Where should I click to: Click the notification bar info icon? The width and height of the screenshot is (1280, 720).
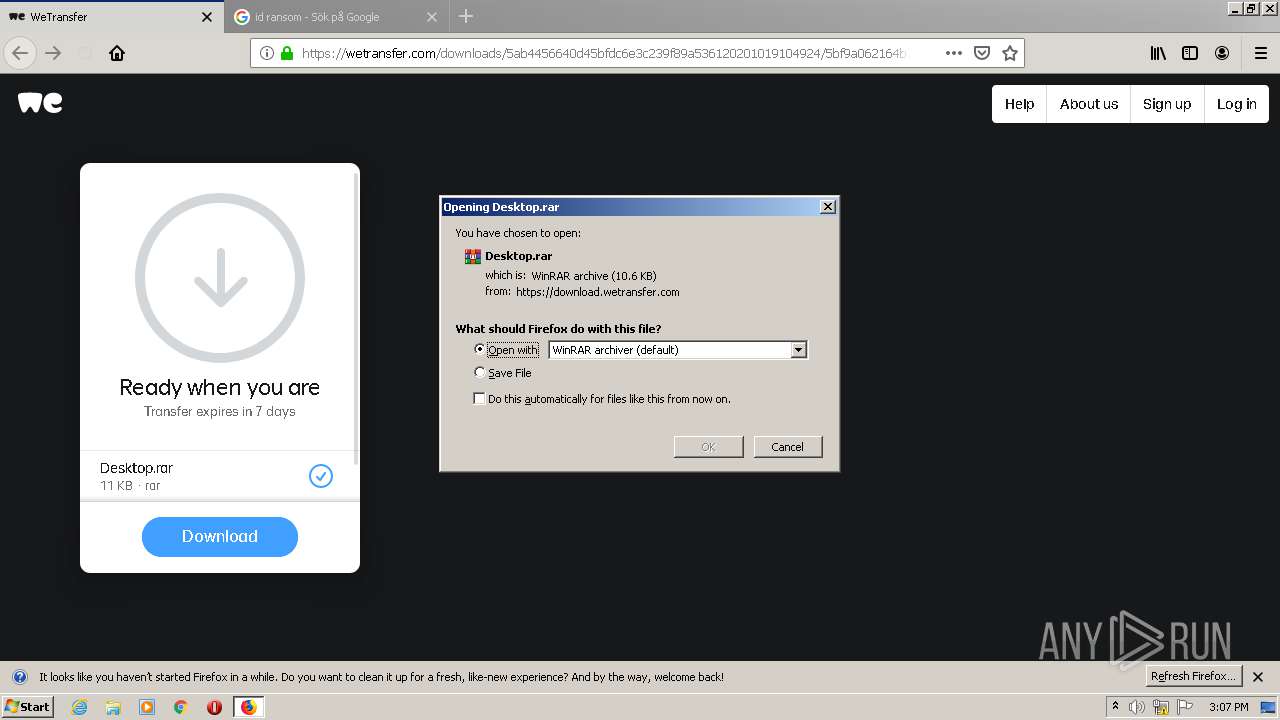point(19,677)
